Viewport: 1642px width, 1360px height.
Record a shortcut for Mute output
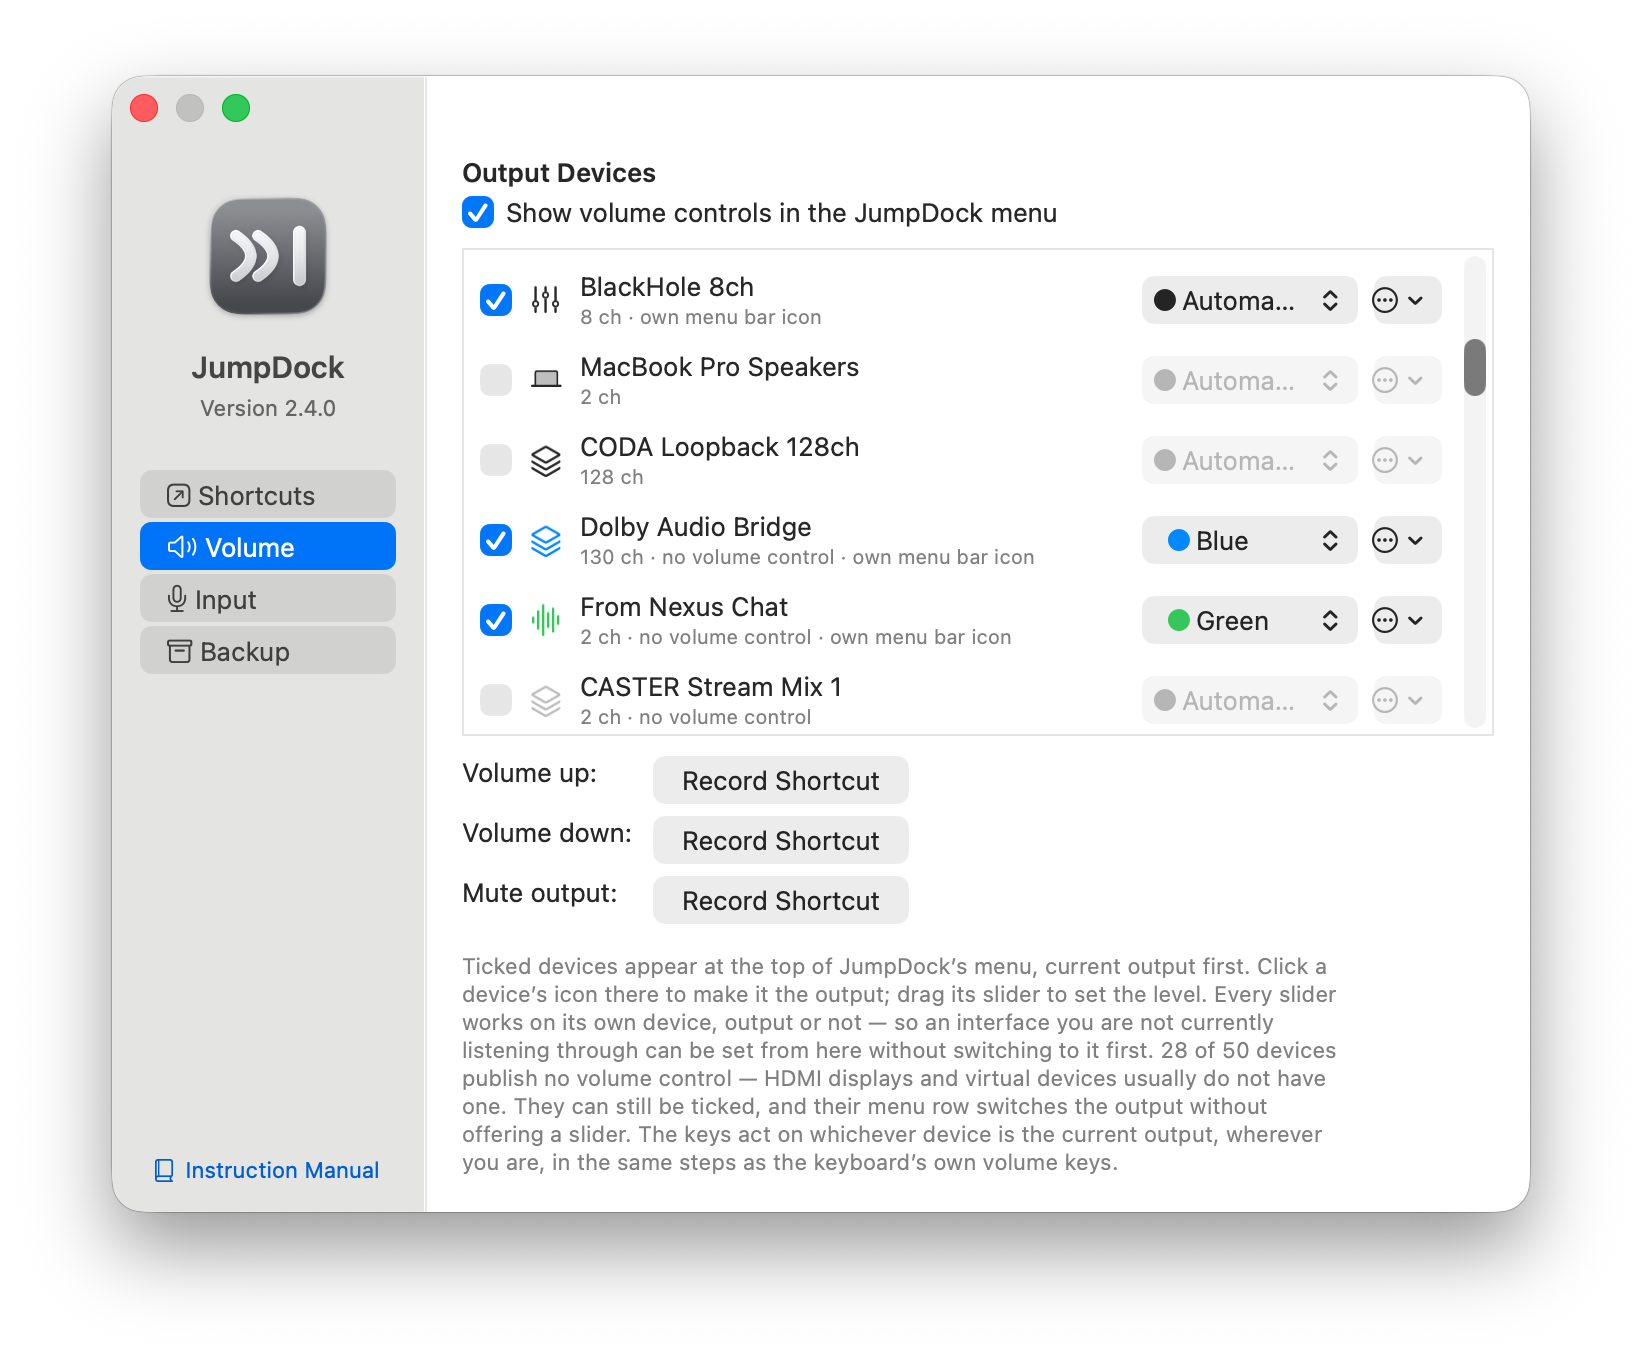point(780,900)
